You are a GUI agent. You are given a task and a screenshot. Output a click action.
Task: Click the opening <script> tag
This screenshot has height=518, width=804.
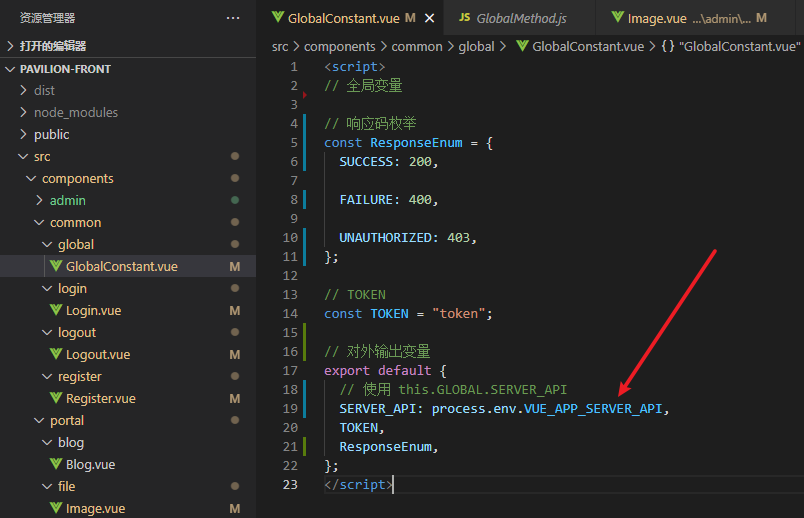click(354, 67)
